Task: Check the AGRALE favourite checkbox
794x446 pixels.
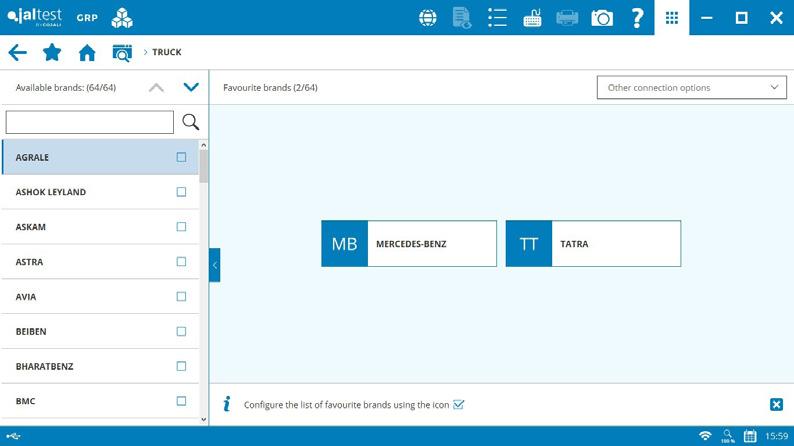Action: [181, 157]
